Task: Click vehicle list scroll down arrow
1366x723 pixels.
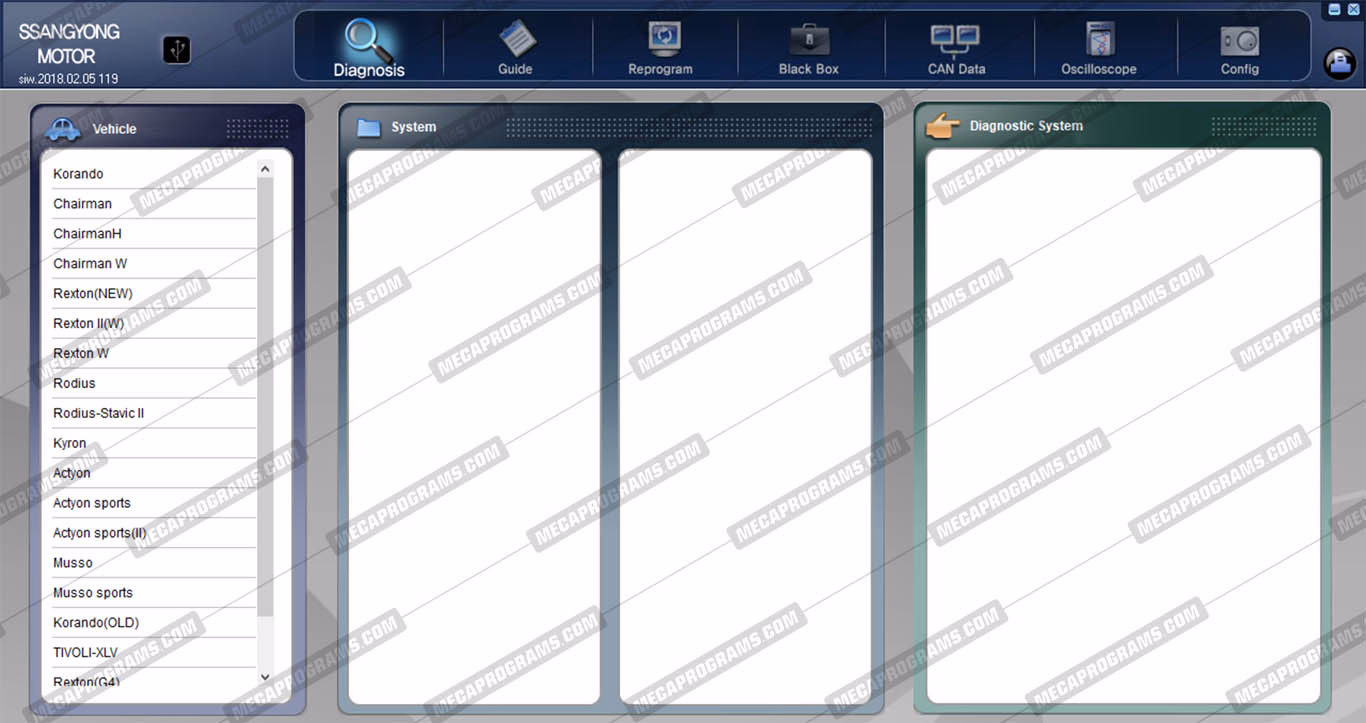Action: tap(265, 677)
